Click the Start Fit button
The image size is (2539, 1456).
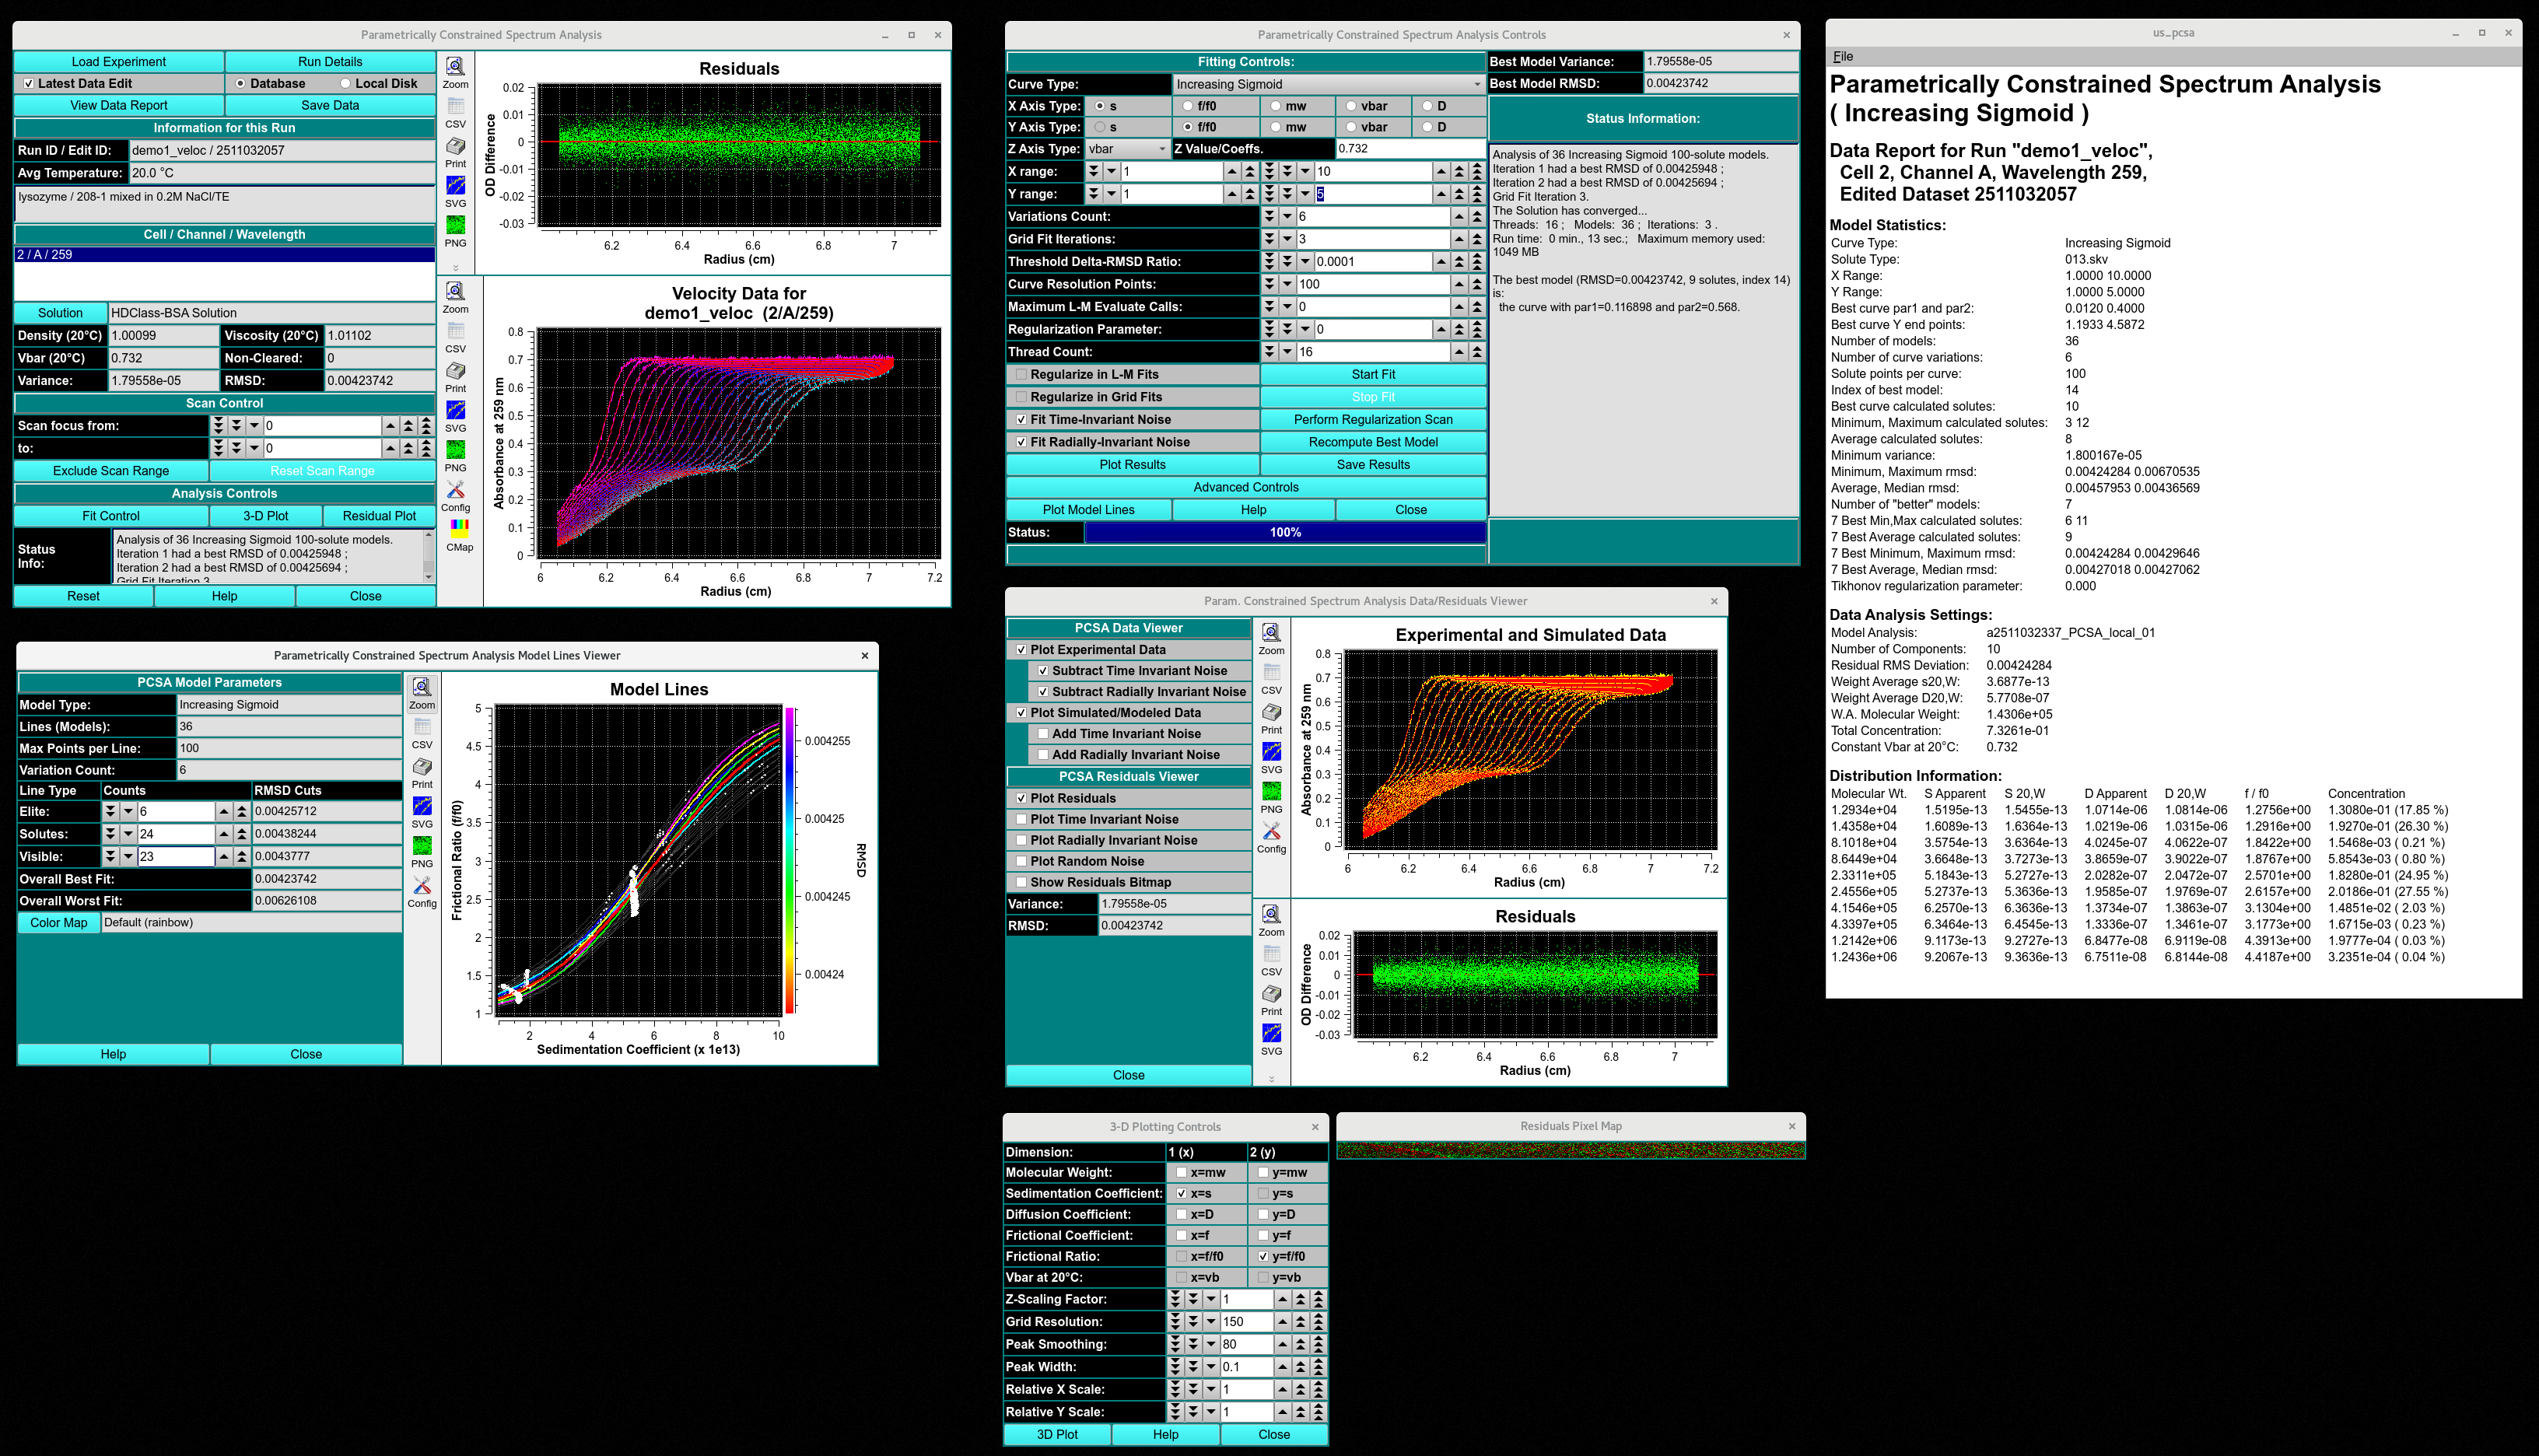pos(1372,375)
